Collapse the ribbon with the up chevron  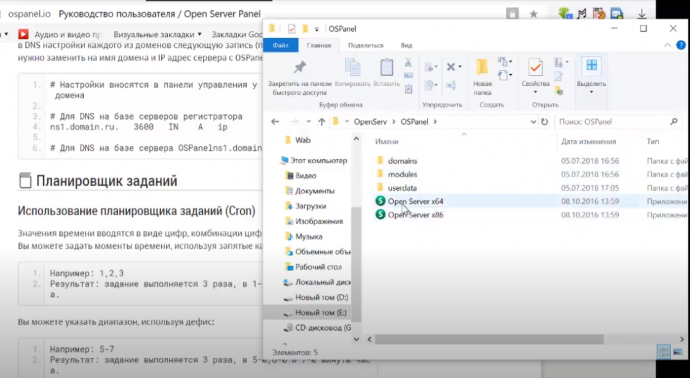[668, 45]
